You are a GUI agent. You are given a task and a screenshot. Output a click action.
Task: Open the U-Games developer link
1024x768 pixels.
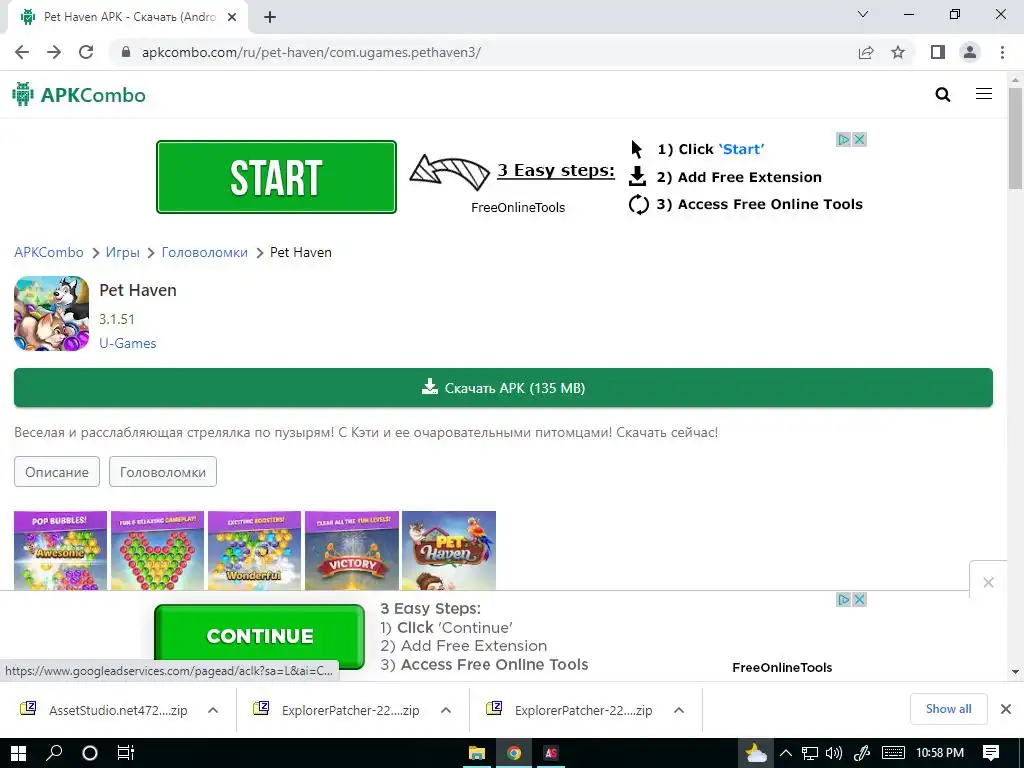pyautogui.click(x=127, y=343)
